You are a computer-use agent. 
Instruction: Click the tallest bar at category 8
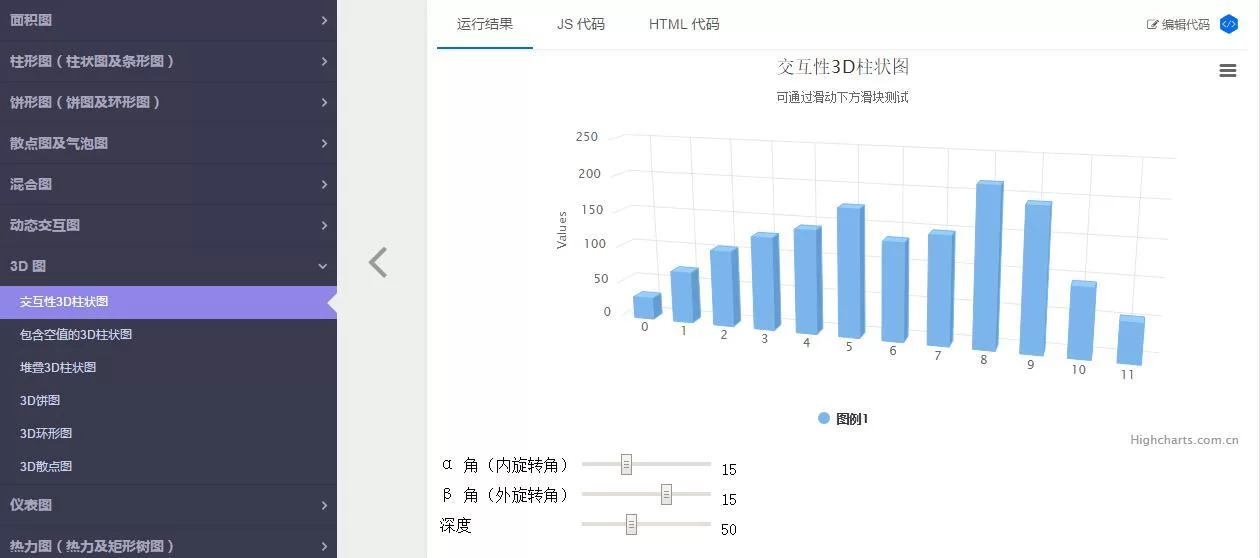click(986, 268)
